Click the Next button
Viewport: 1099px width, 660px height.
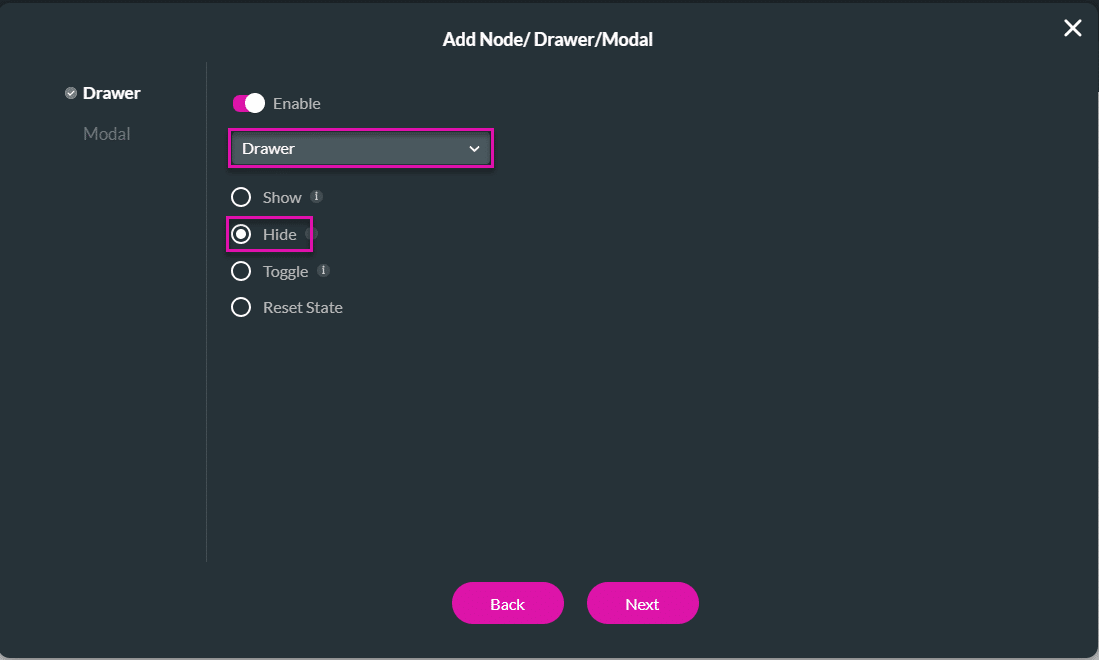tap(642, 603)
